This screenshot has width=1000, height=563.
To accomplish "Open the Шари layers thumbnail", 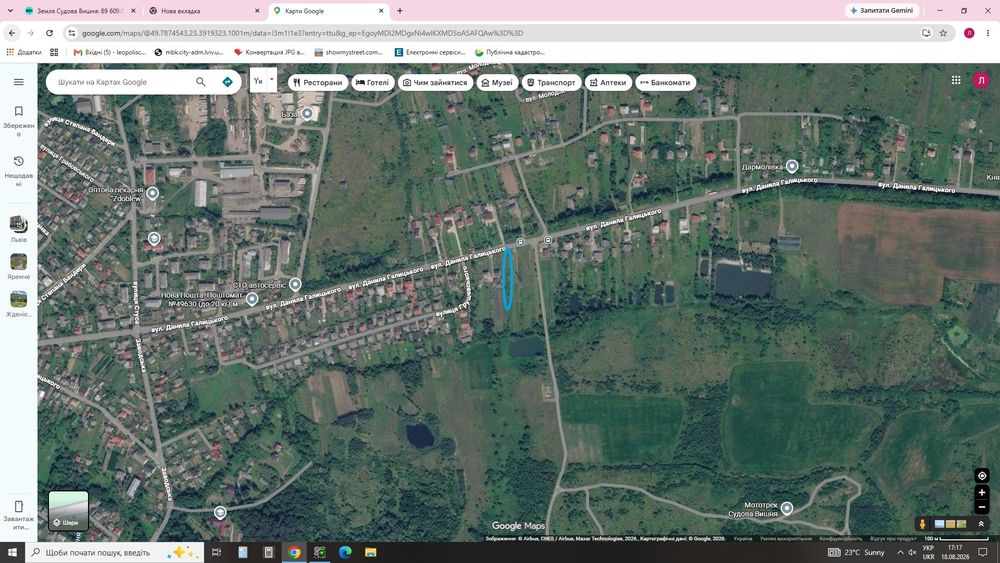I will [68, 510].
